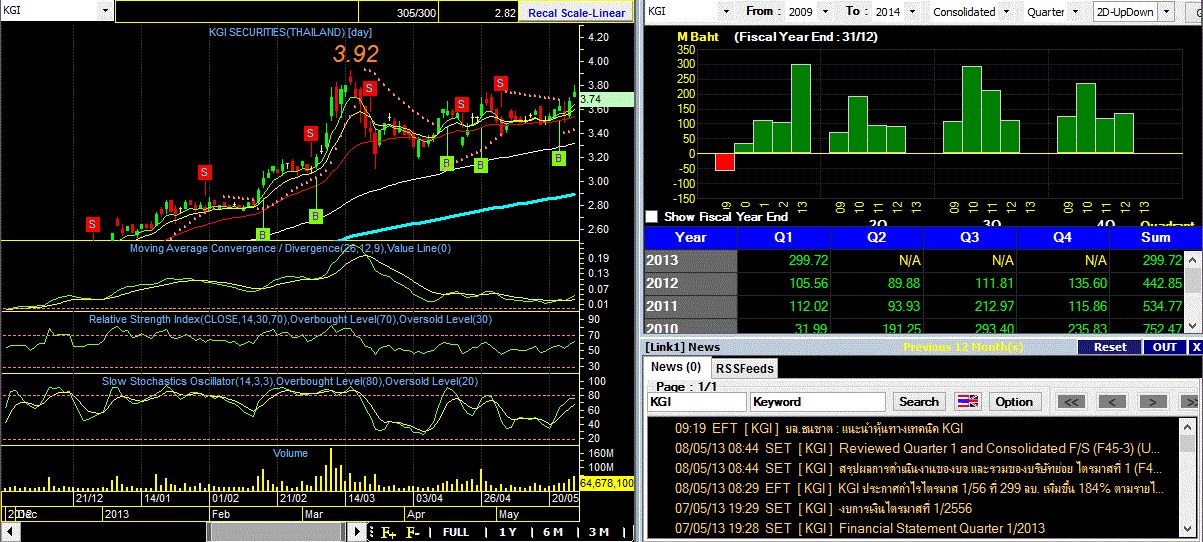The image size is (1203, 542).
Task: Open the Consolidated statement type dropdown
Action: (x=1007, y=12)
